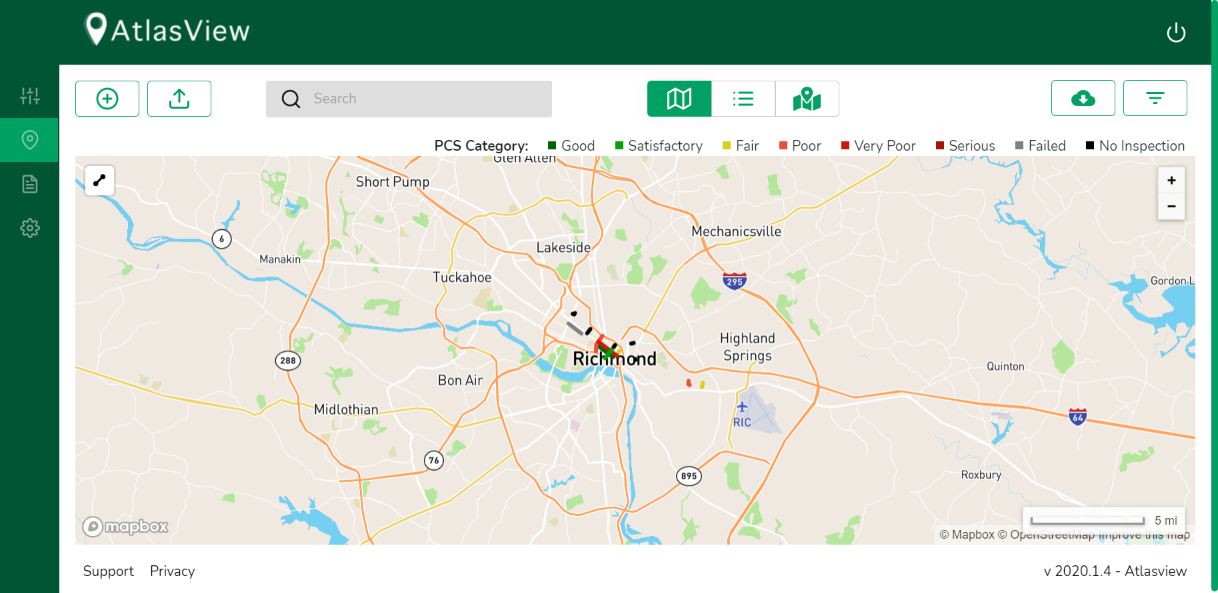Viewport: 1218px width, 593px height.
Task: Toggle fullscreen map expand icon
Action: (x=100, y=180)
